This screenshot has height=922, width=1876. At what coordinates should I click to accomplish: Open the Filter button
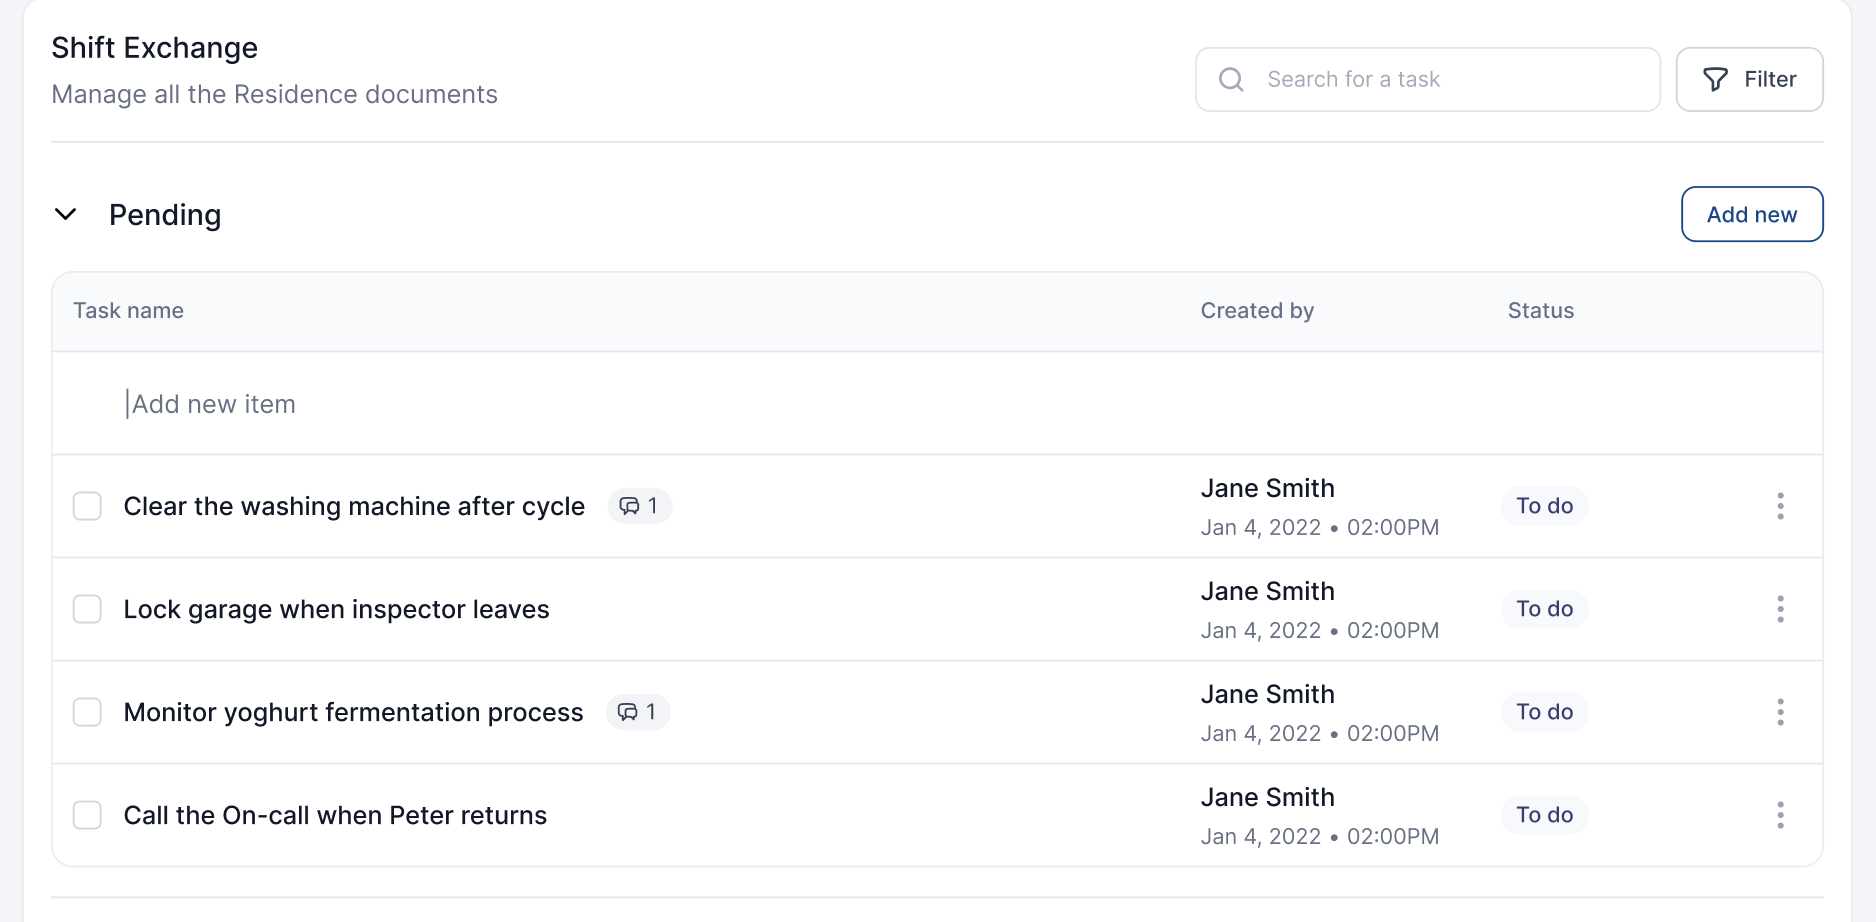pos(1749,79)
